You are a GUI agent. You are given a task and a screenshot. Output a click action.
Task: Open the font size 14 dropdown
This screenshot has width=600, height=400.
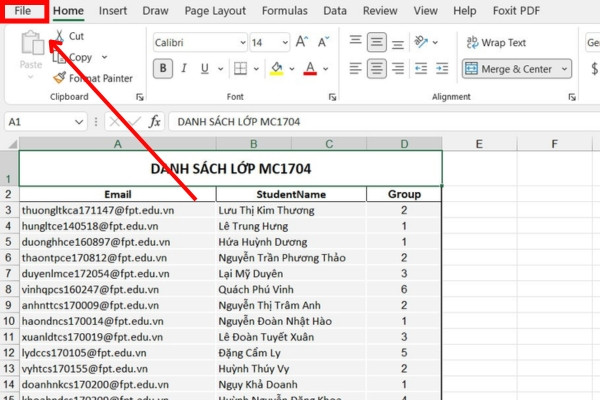[285, 42]
